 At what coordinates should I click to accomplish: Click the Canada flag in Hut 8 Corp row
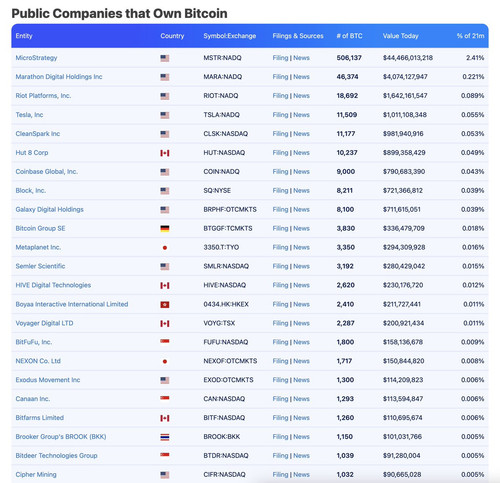pos(165,153)
